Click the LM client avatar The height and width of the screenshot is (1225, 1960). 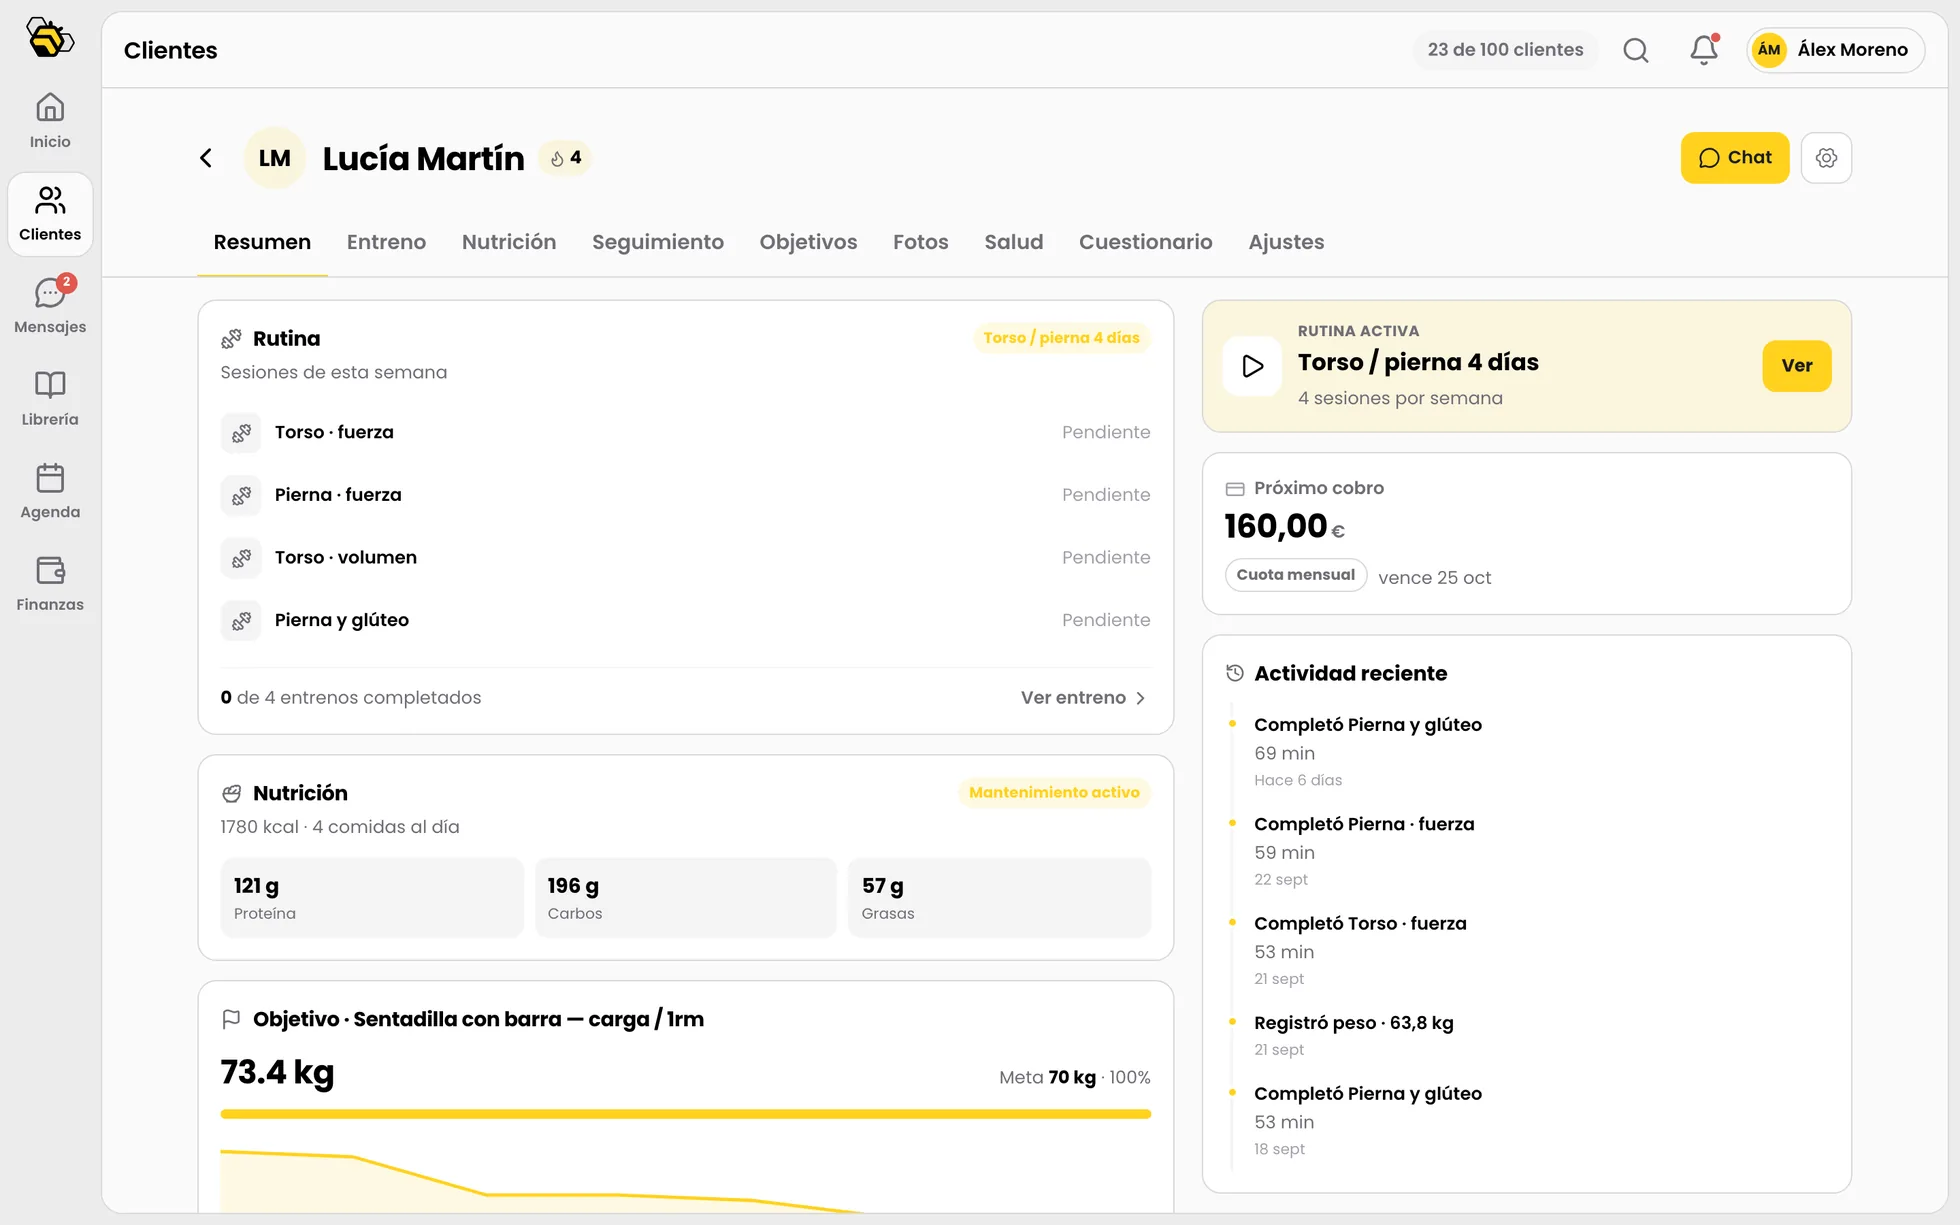[x=274, y=158]
